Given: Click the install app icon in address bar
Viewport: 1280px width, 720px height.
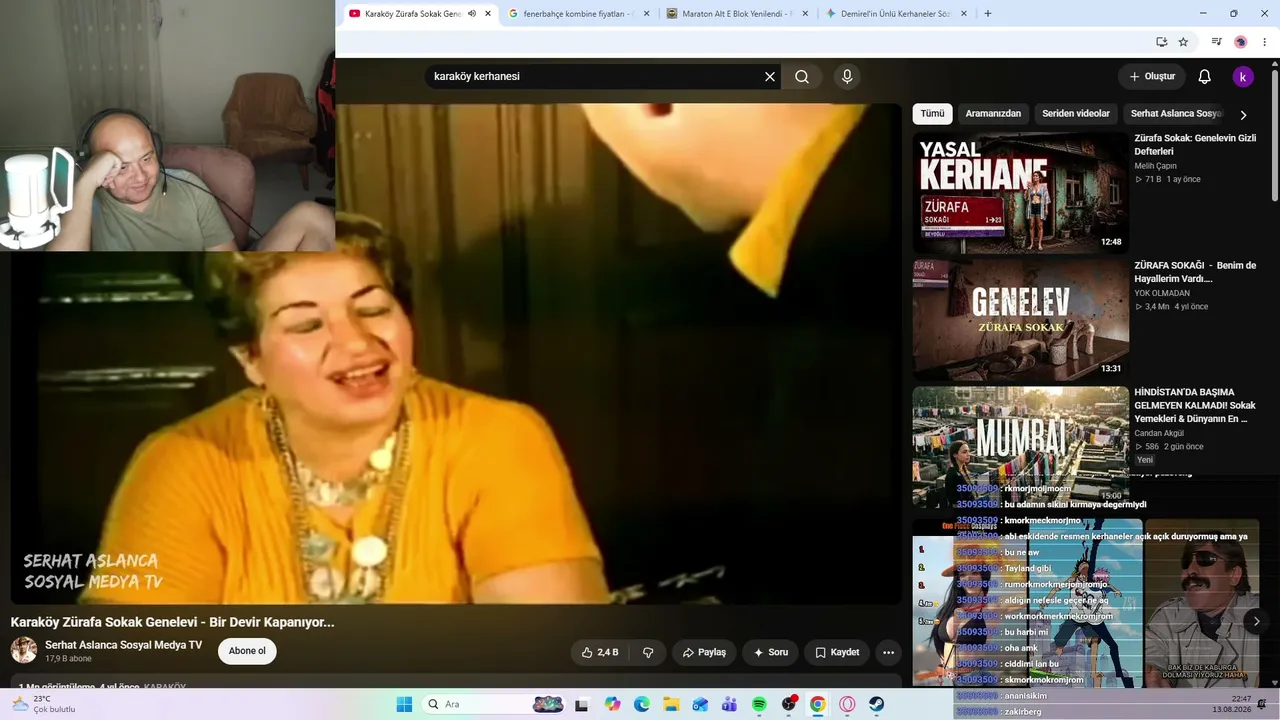Looking at the screenshot, I should (1161, 42).
